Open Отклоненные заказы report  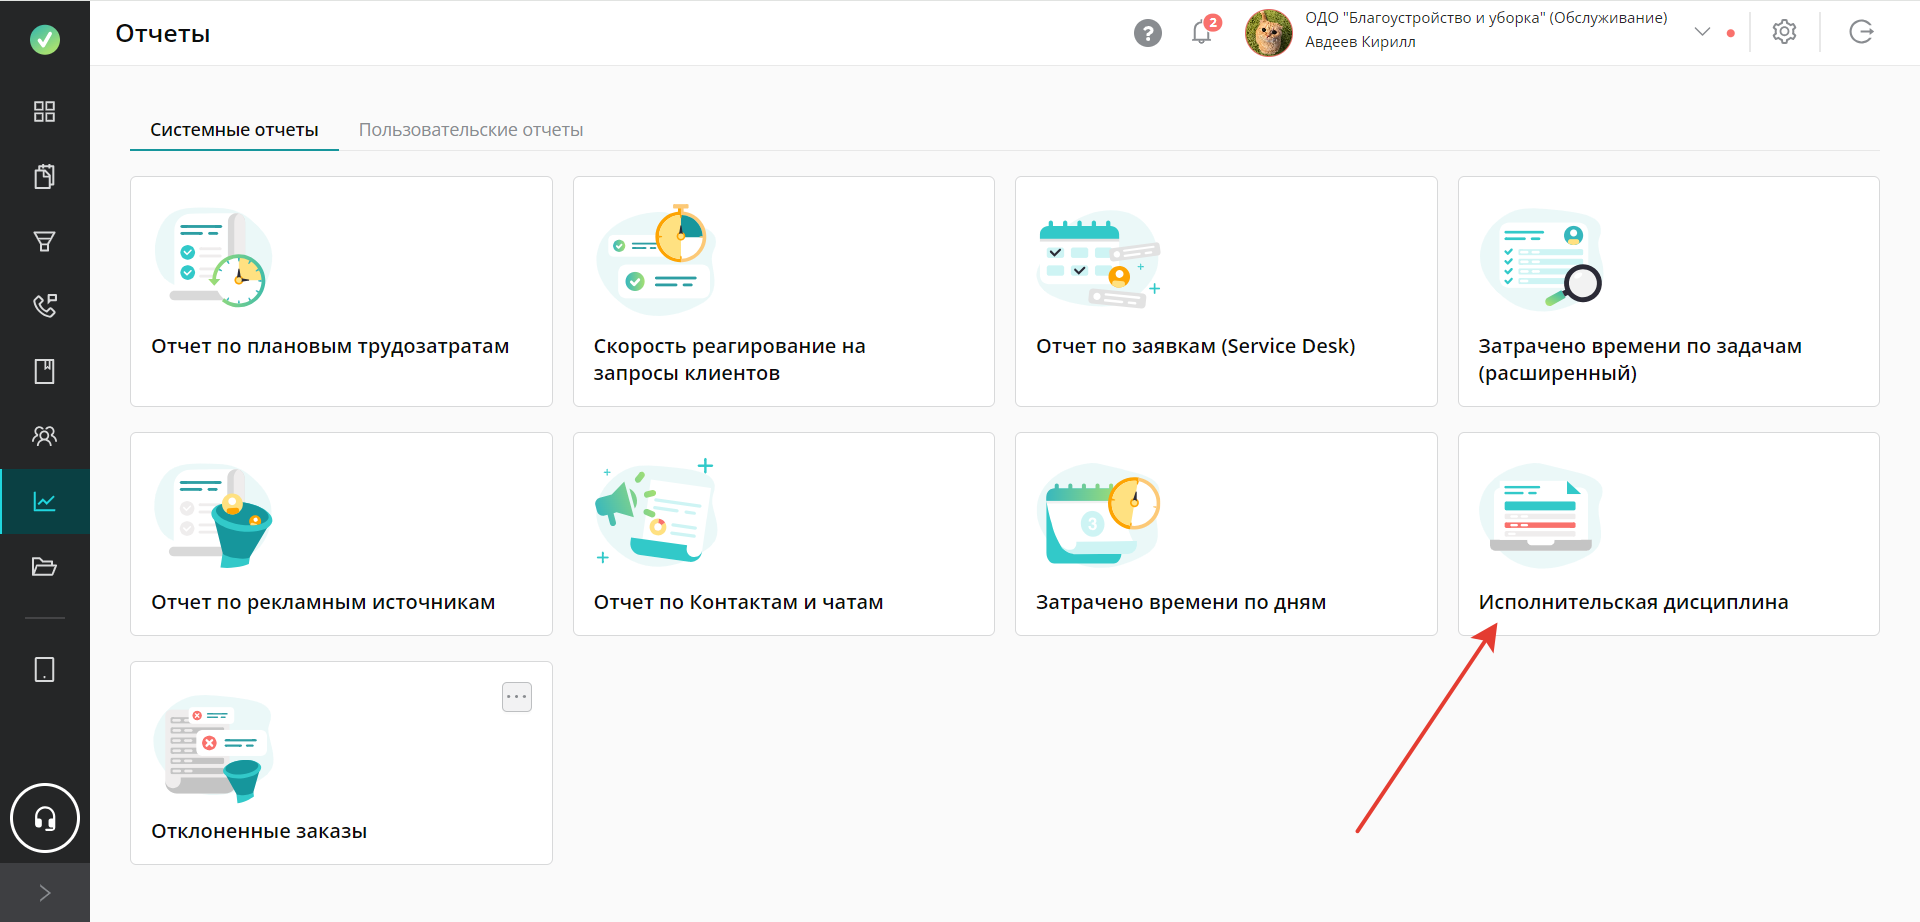pos(341,763)
